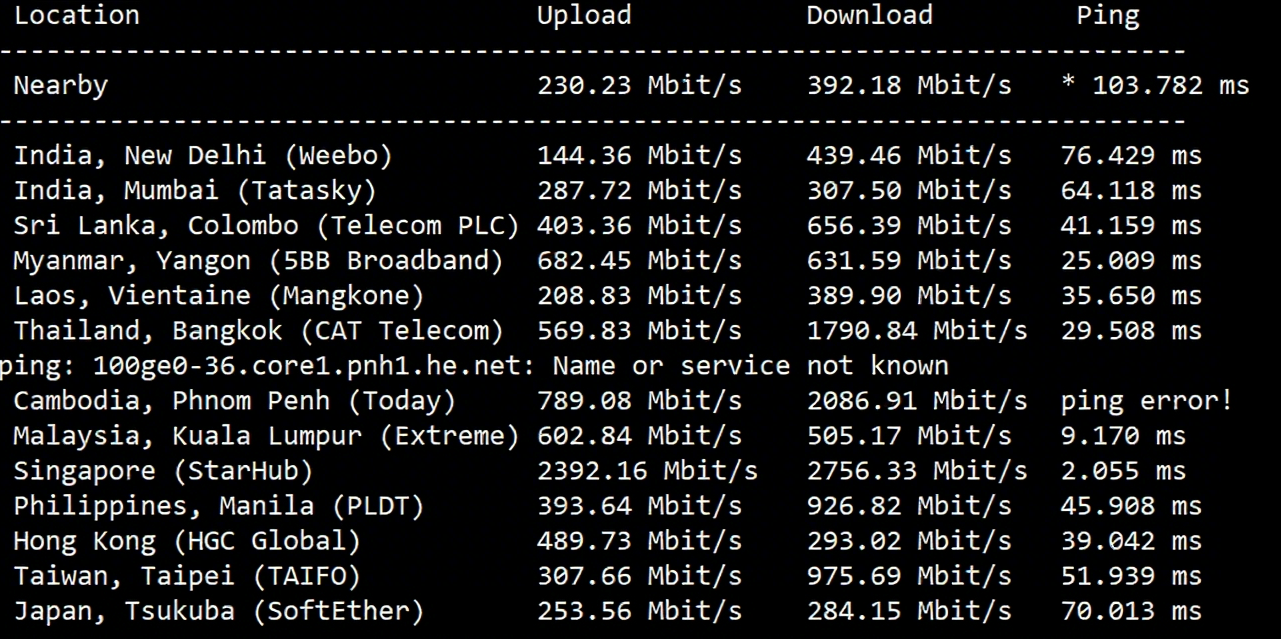Click Japan, Tsukuba (SoftEther) location text
The image size is (1281, 639).
pyautogui.click(x=219, y=611)
